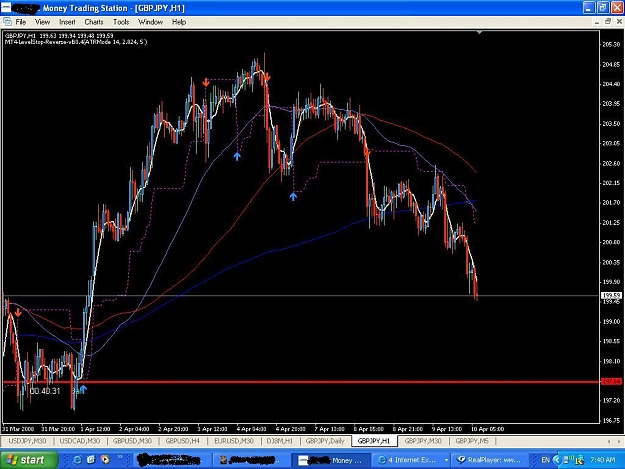
Task: Switch to the EURUSD,M30 chart tab
Action: pos(234,441)
